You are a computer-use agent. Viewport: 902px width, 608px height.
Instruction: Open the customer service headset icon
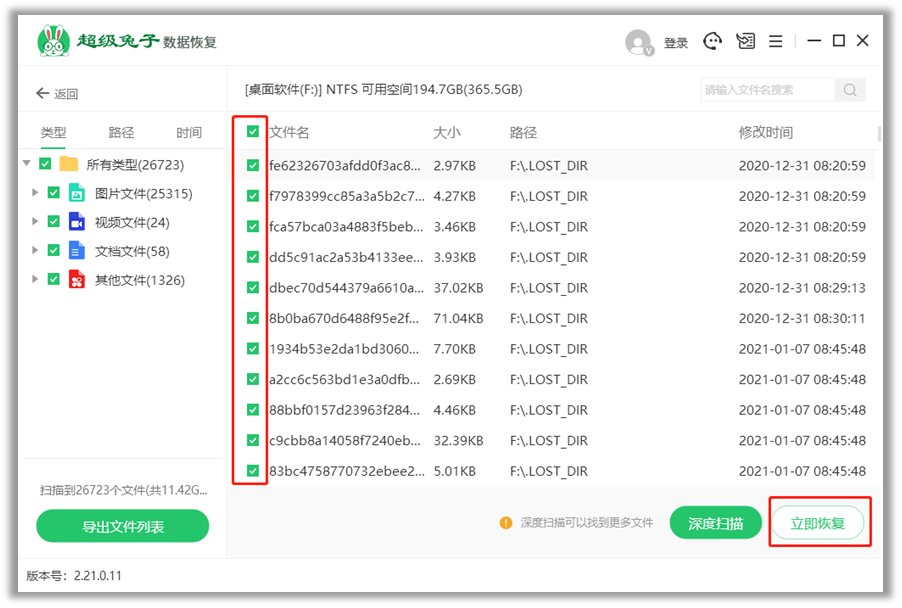tap(712, 41)
